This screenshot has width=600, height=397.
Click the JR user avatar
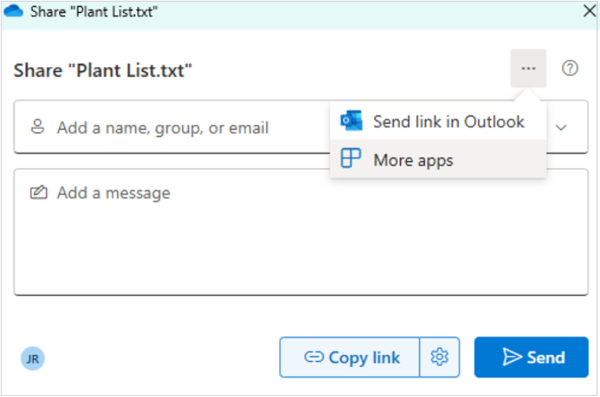(x=33, y=359)
